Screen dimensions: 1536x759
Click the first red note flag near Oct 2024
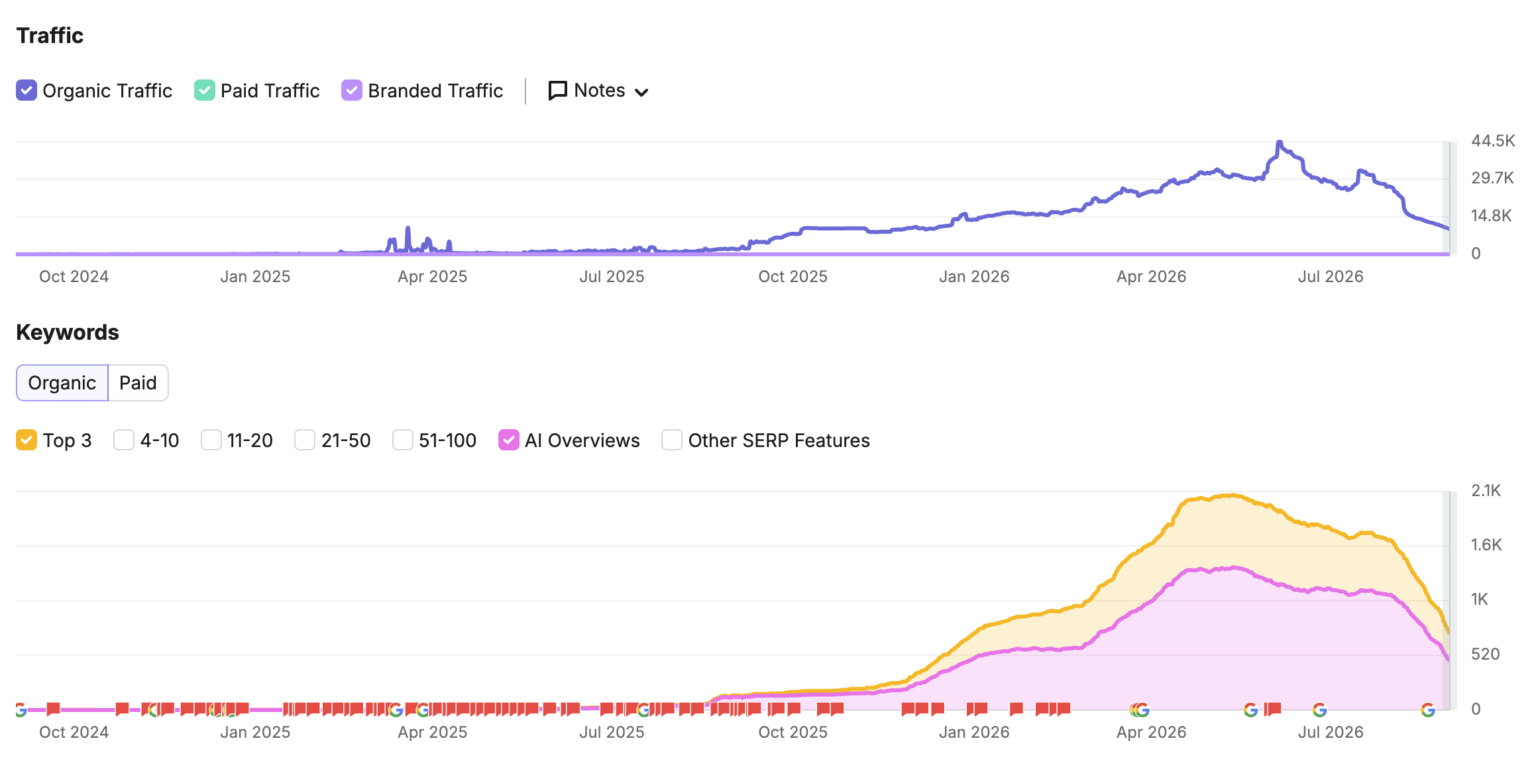pyautogui.click(x=54, y=709)
